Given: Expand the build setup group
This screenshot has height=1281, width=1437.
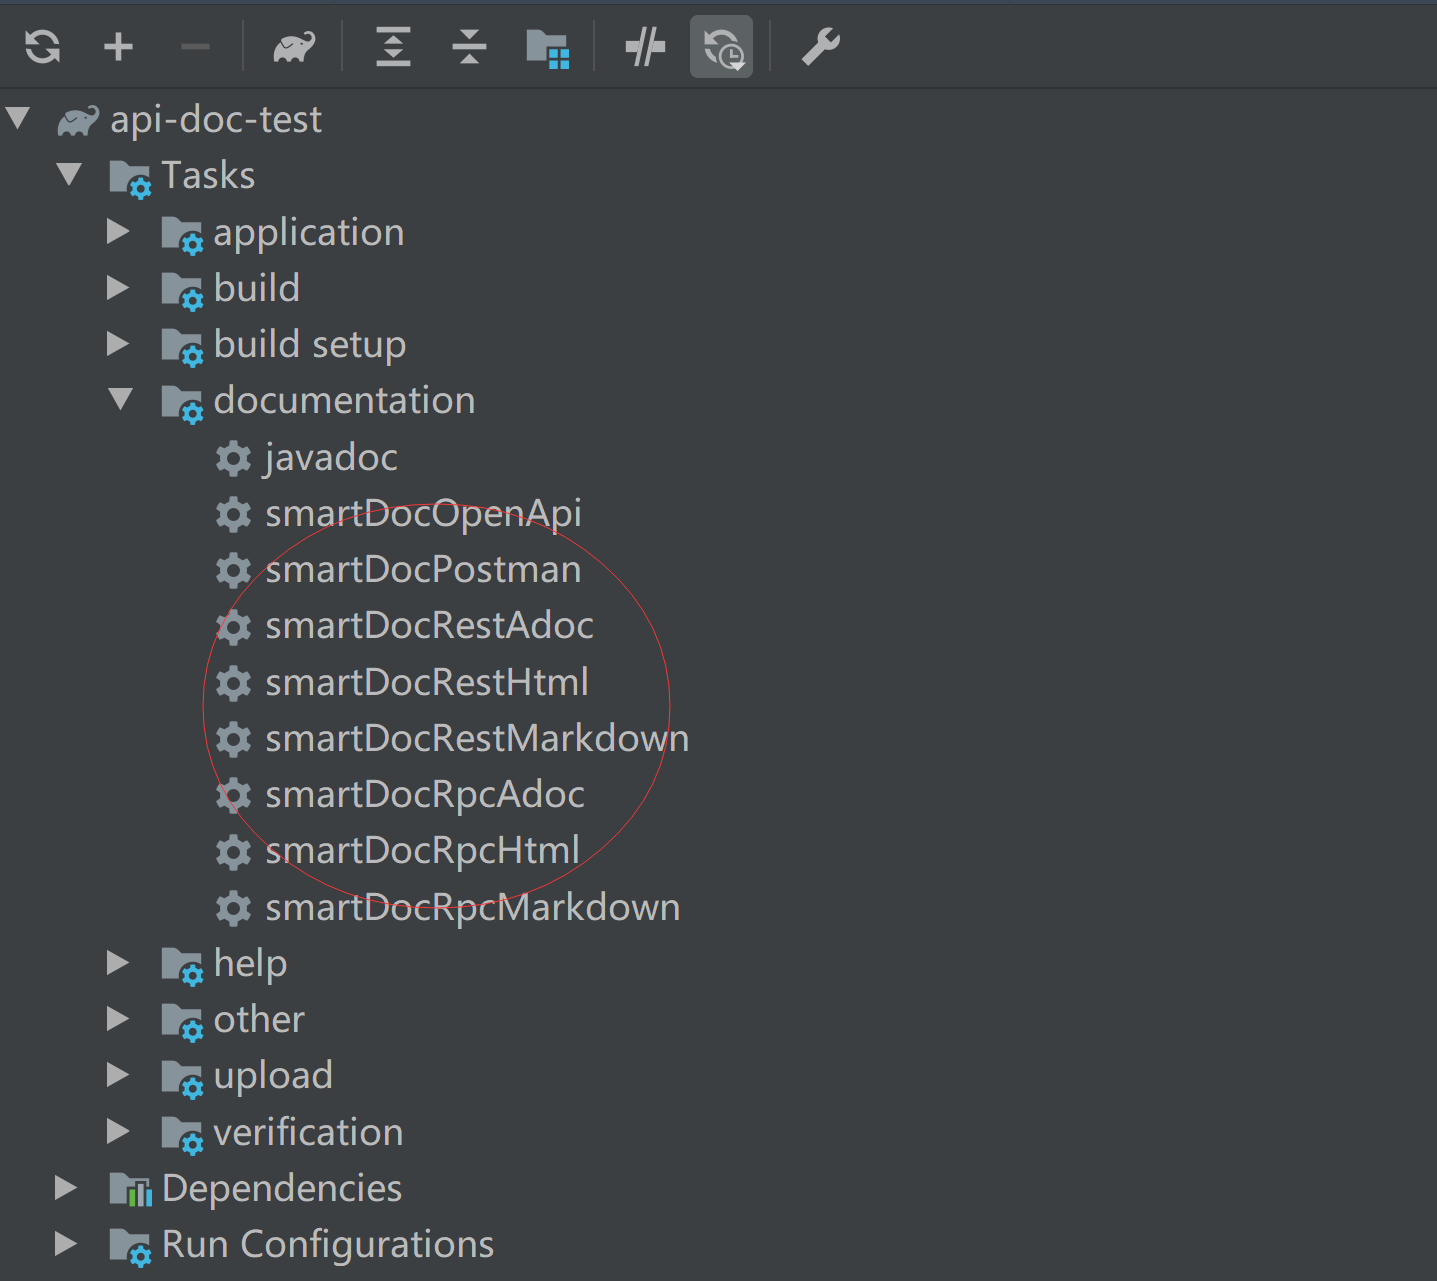Looking at the screenshot, I should point(119,344).
